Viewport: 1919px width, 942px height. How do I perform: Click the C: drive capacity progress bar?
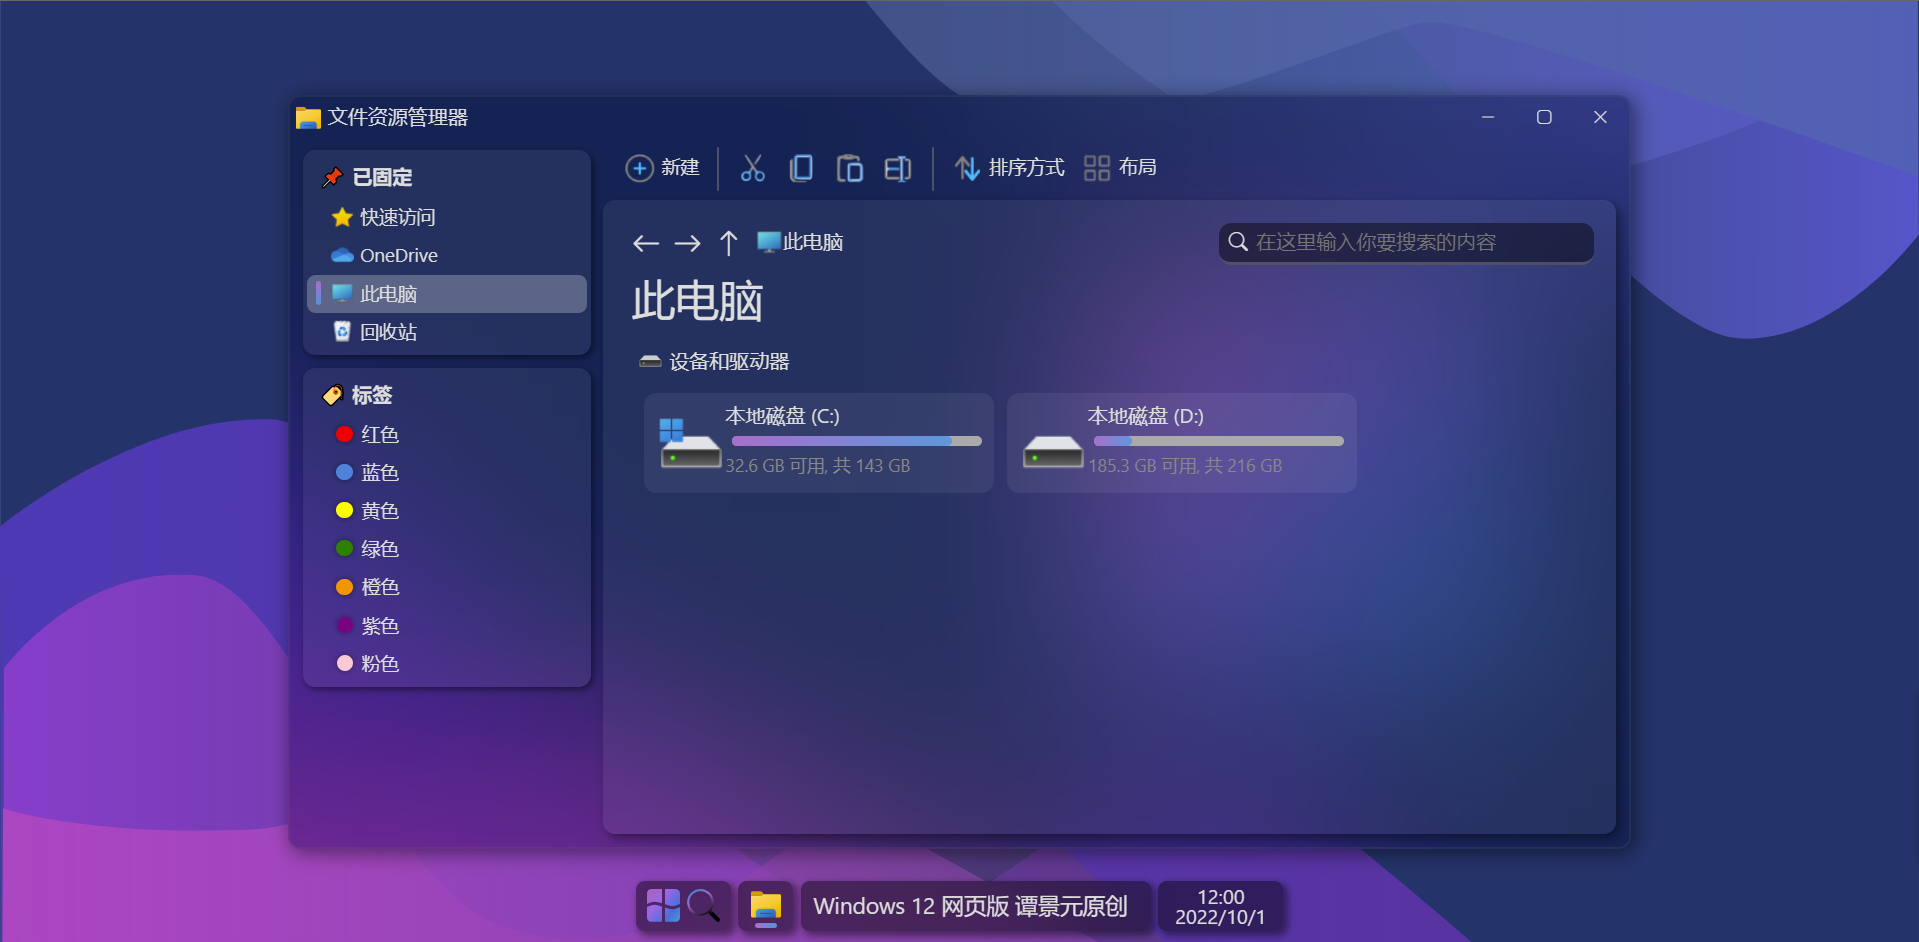click(855, 441)
